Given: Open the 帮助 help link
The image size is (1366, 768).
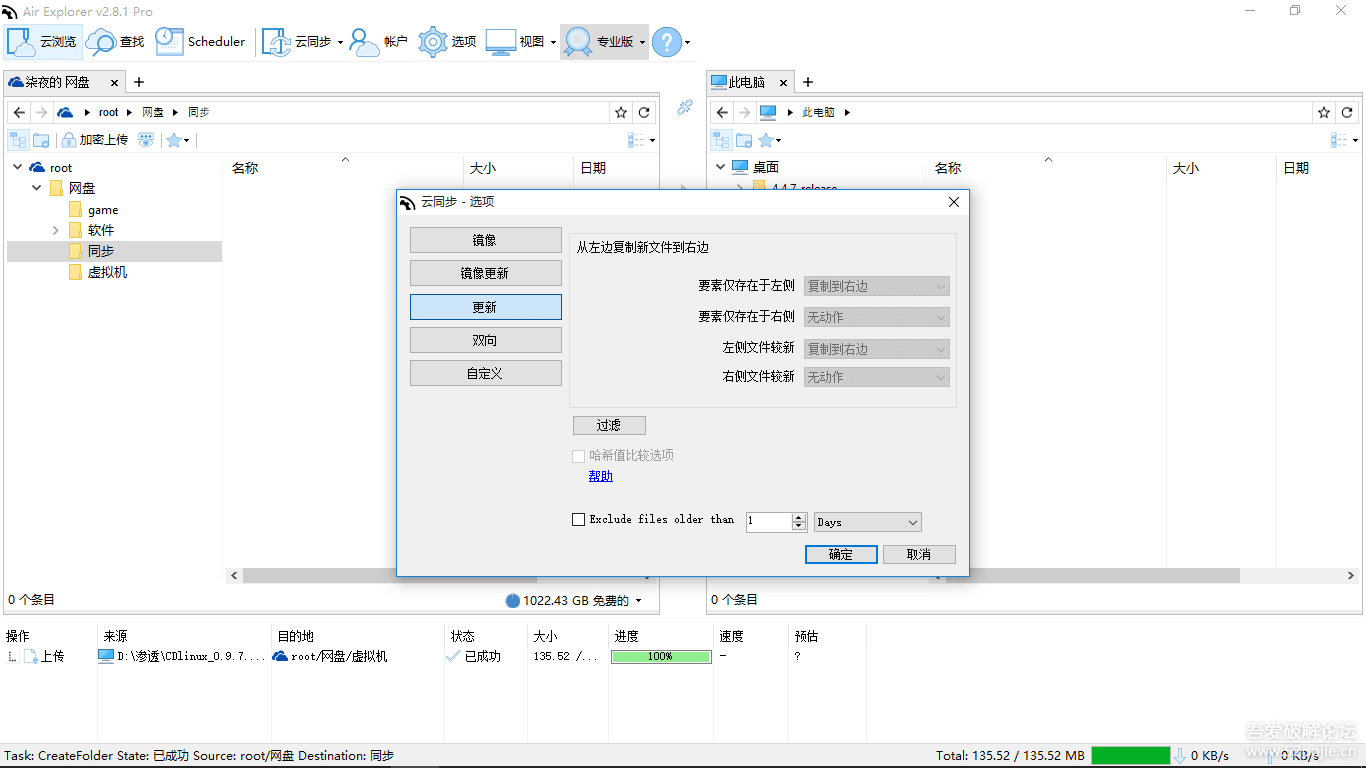Looking at the screenshot, I should coord(600,476).
